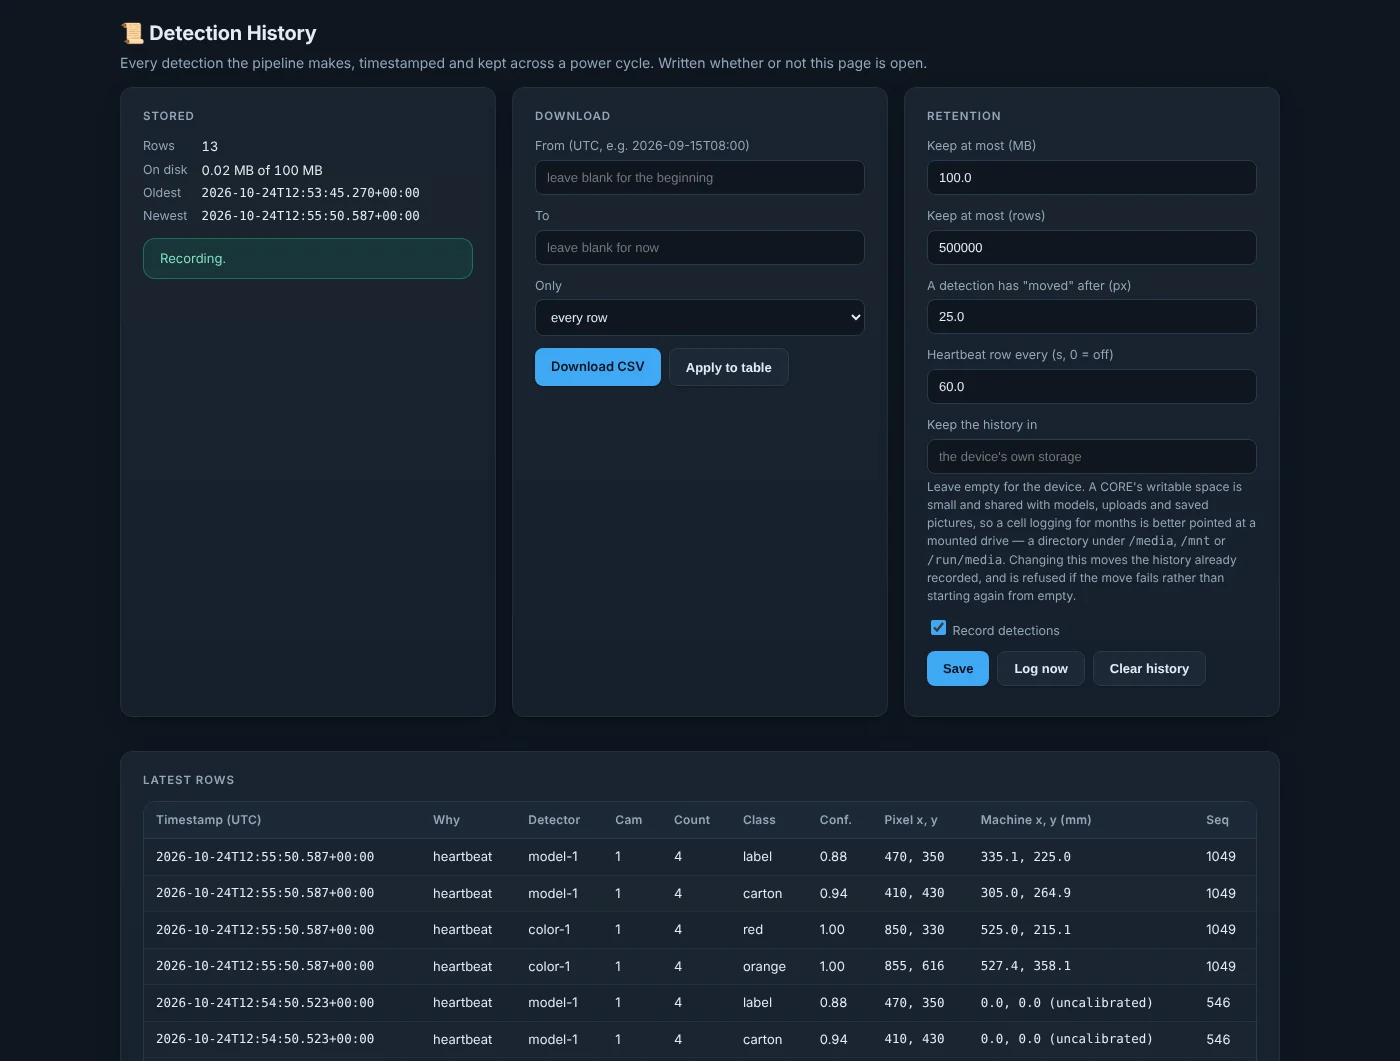Click the Cam column header
This screenshot has width=1400, height=1061.
[628, 820]
